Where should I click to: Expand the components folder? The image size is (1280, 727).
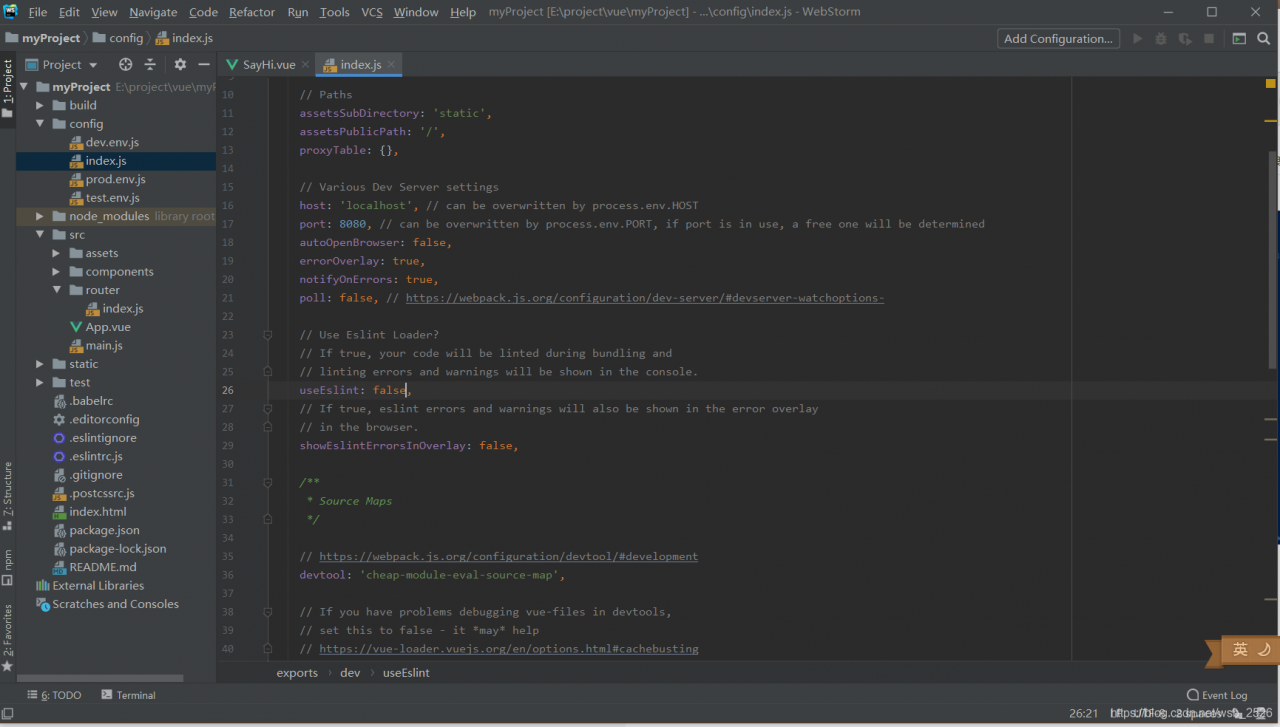(x=57, y=272)
